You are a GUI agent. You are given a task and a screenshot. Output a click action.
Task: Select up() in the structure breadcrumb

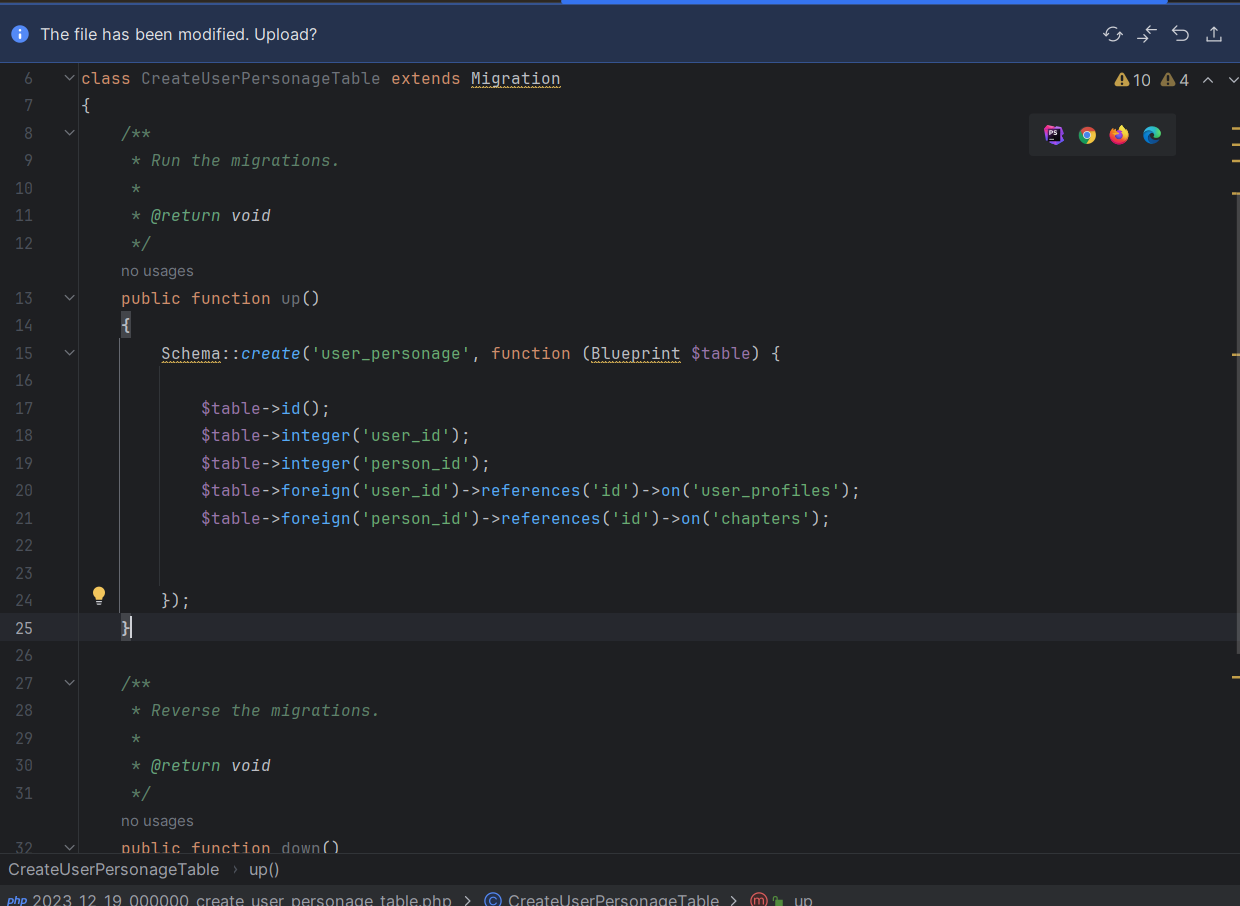[x=264, y=869]
